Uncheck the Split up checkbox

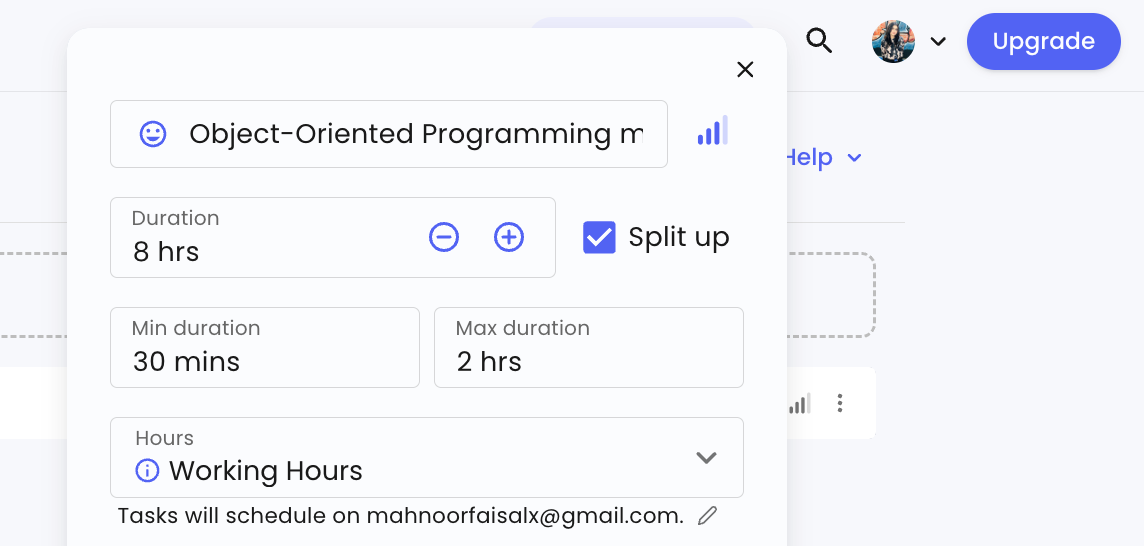(x=599, y=237)
